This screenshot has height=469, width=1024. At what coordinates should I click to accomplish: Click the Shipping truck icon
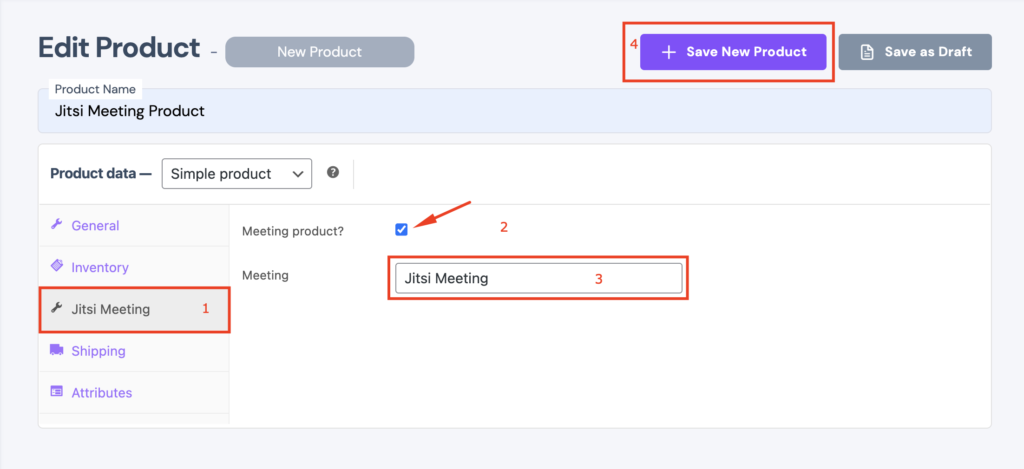point(56,350)
